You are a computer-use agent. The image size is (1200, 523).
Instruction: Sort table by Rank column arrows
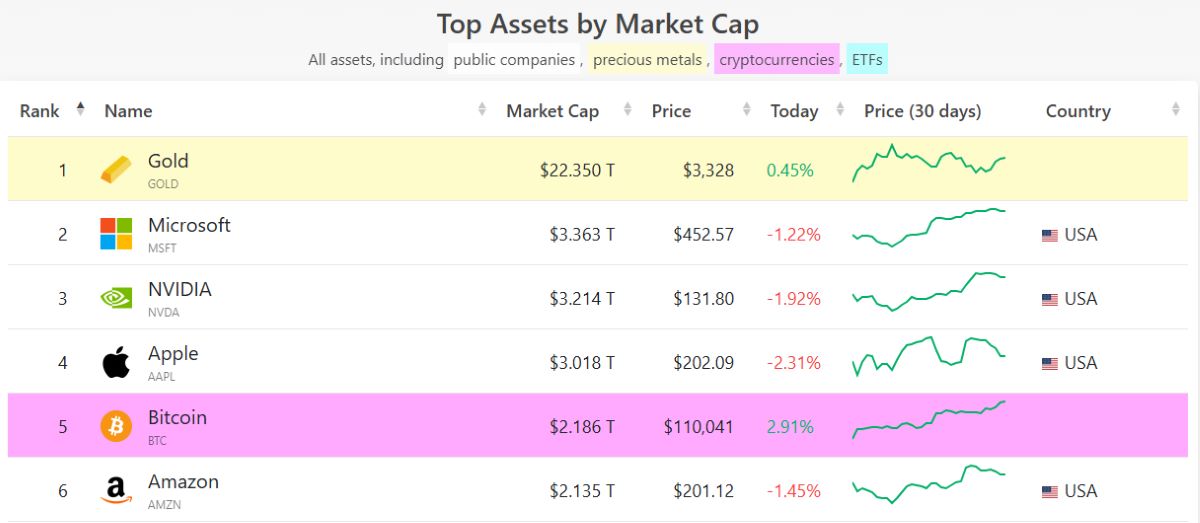pos(80,110)
